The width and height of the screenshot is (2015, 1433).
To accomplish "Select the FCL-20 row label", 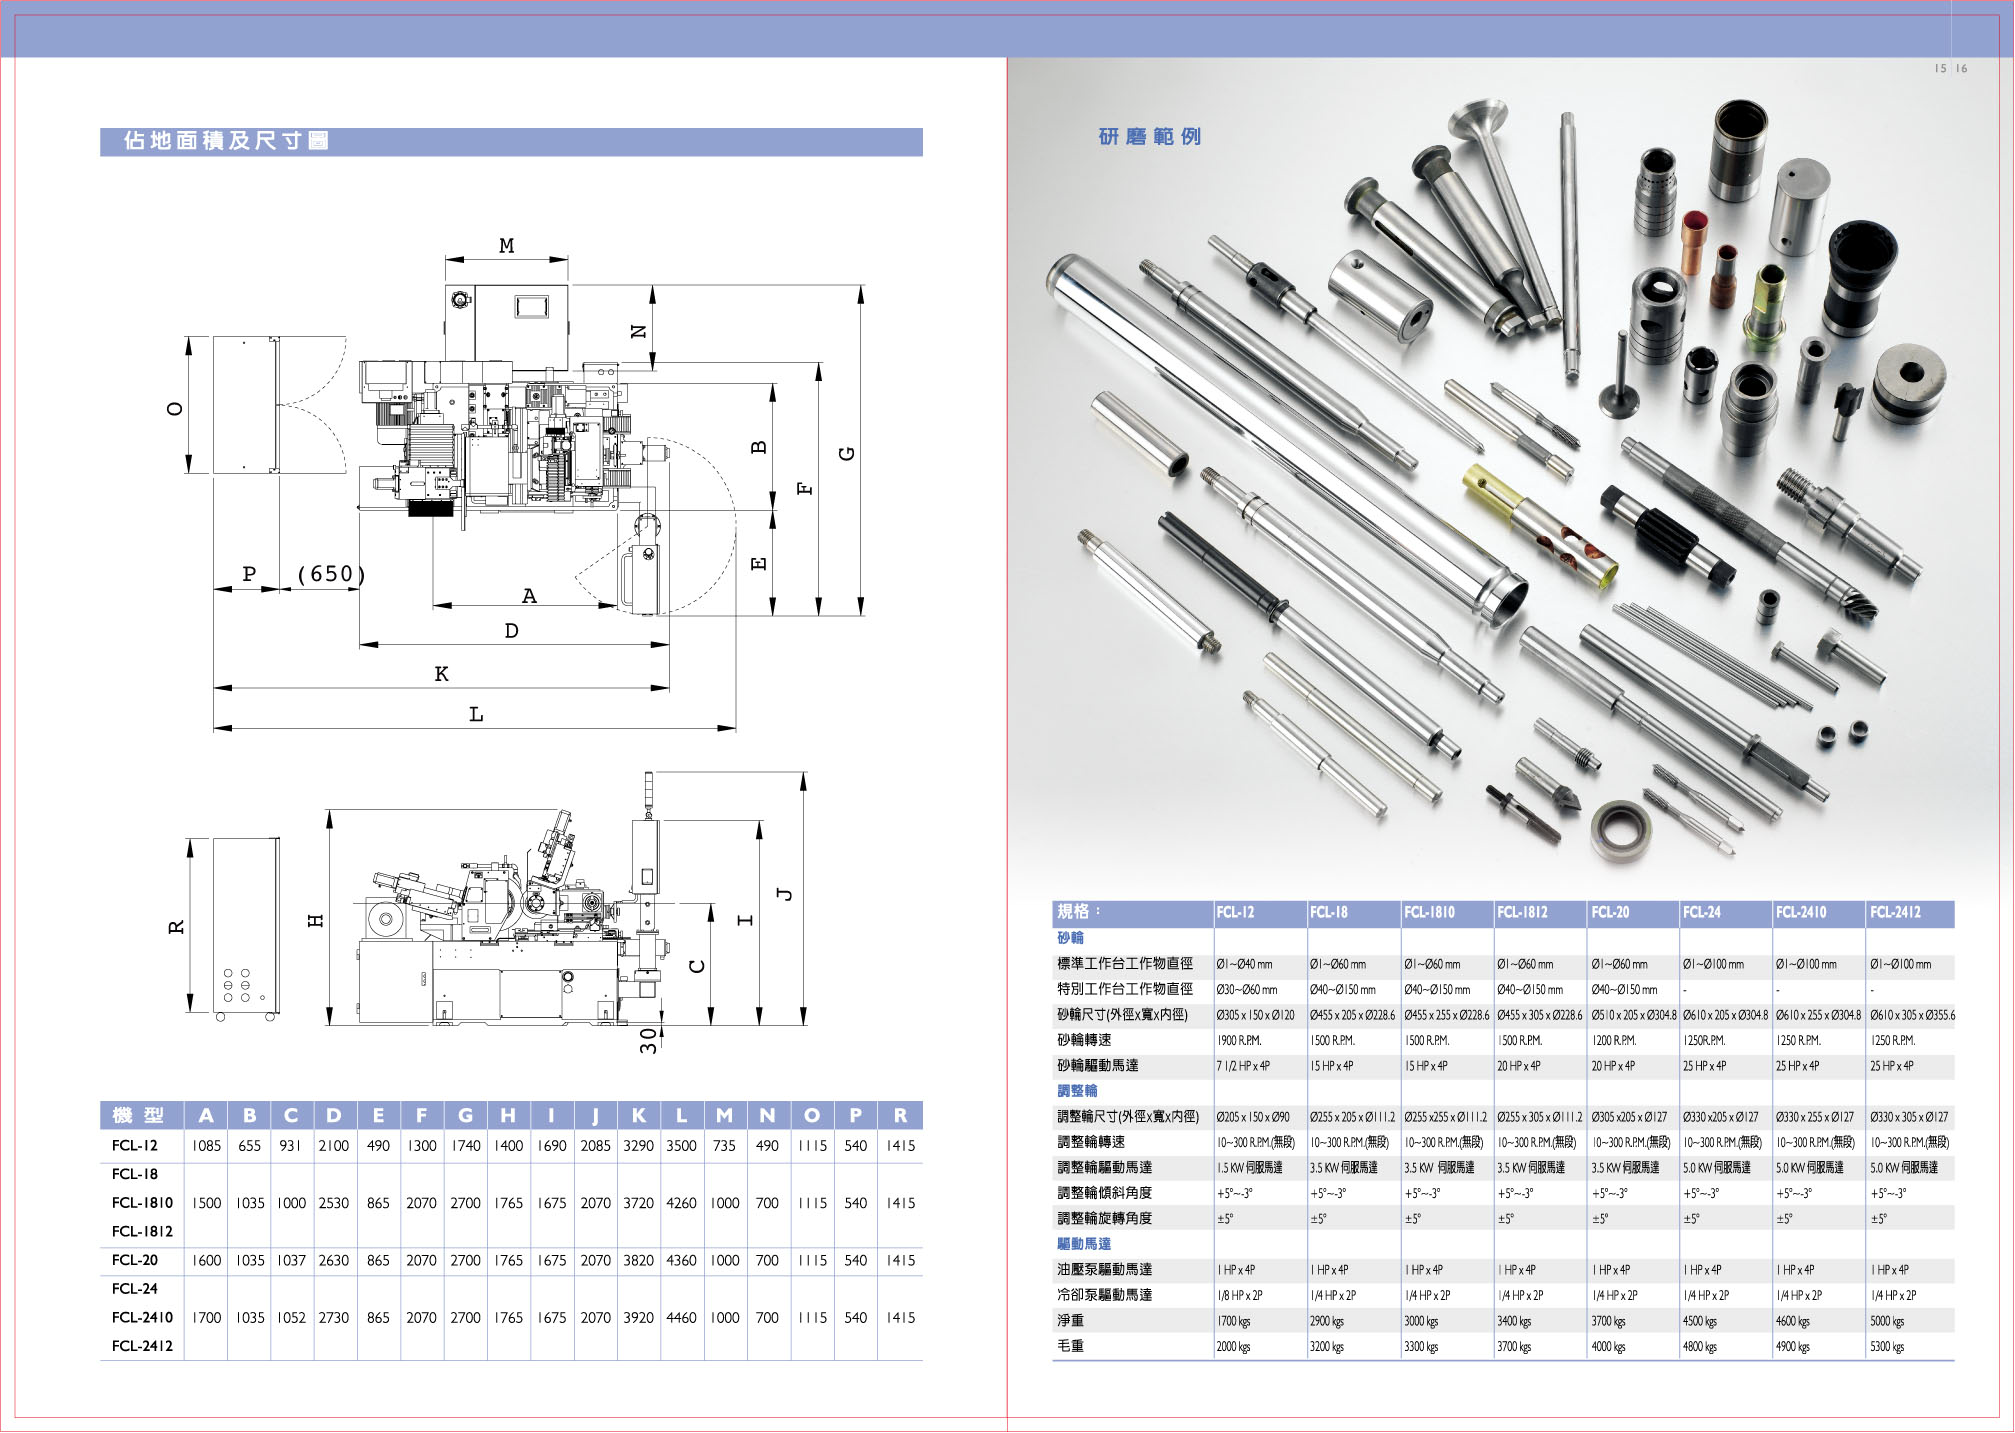I will (x=135, y=1260).
